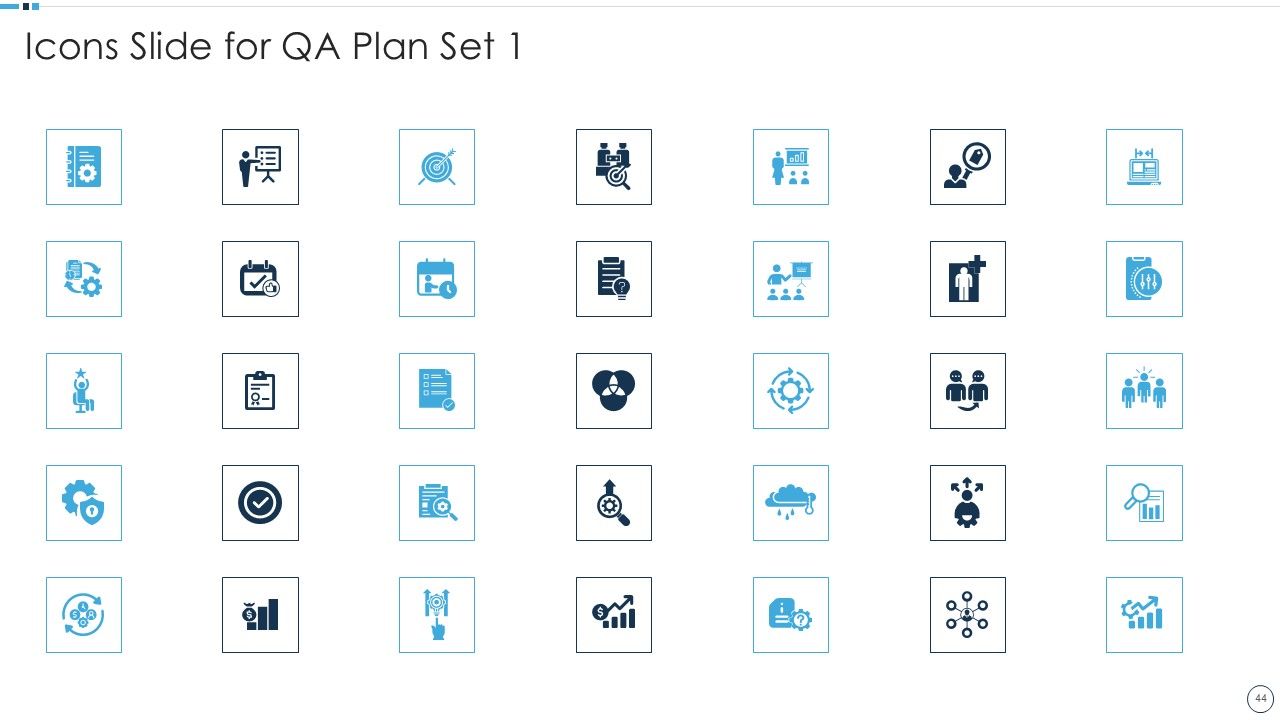
Task: Click the dollar growth arrow chart icon
Action: (614, 615)
